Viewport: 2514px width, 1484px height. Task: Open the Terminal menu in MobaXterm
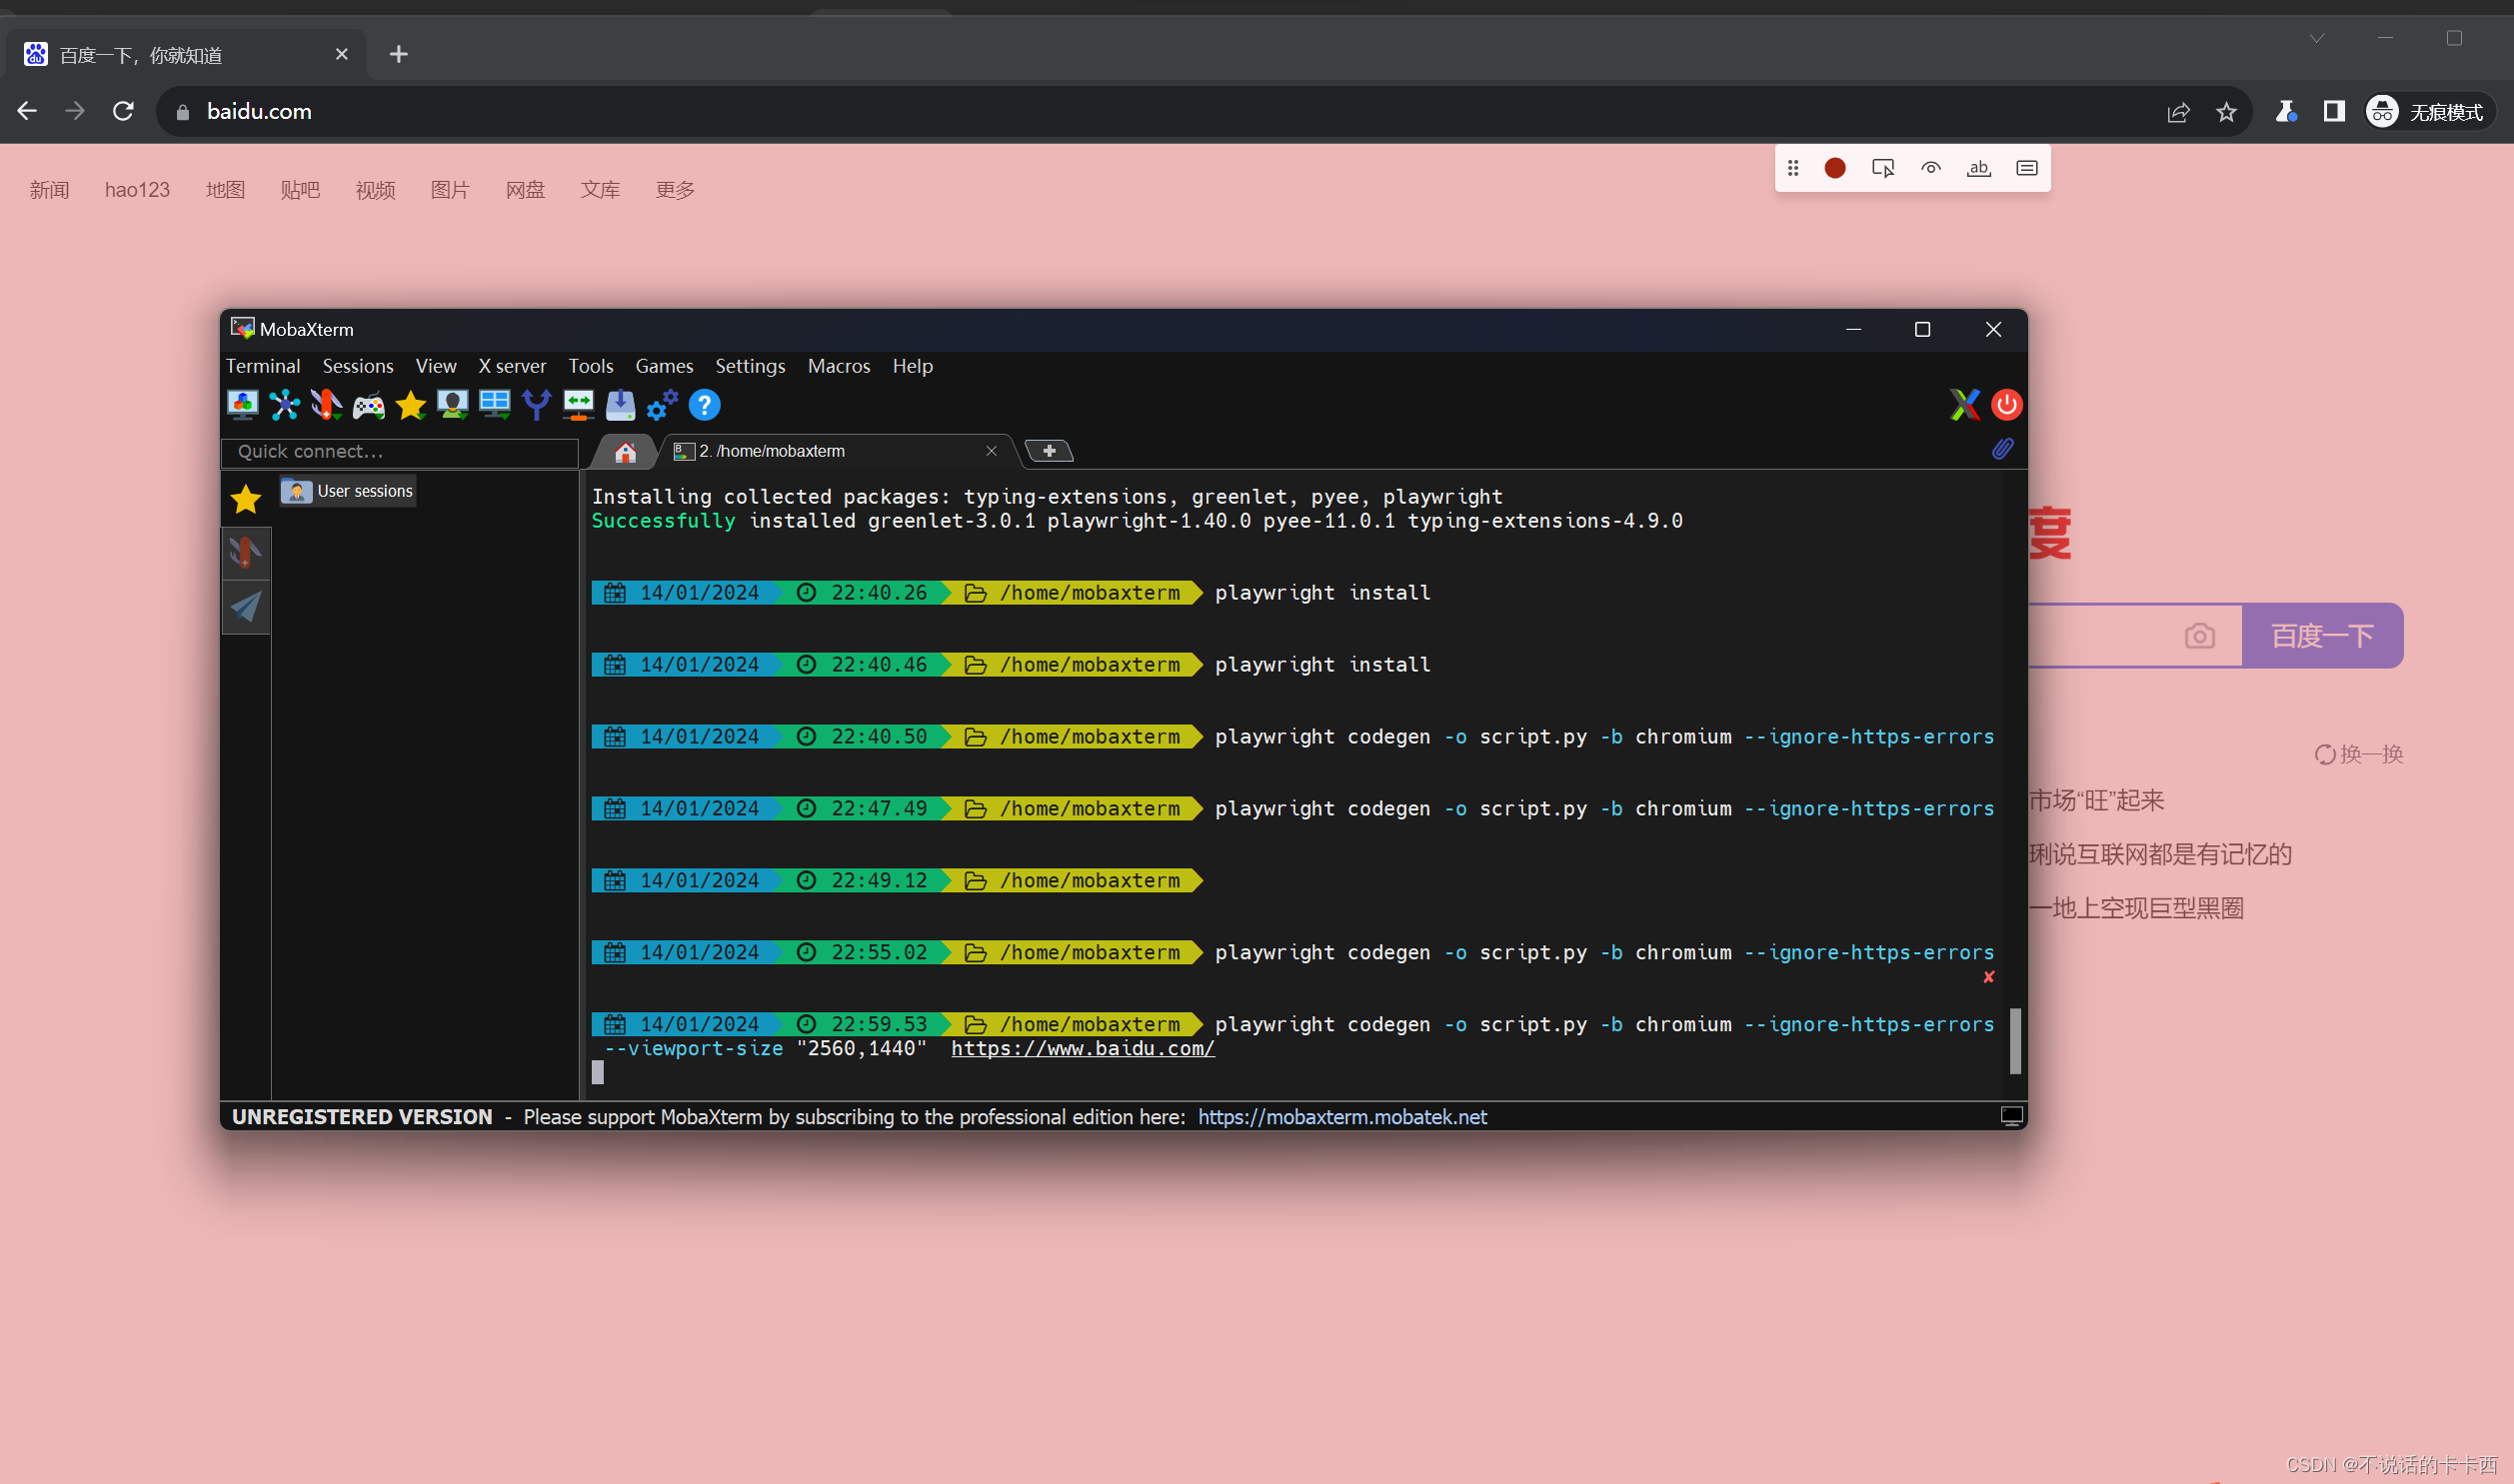pyautogui.click(x=263, y=366)
